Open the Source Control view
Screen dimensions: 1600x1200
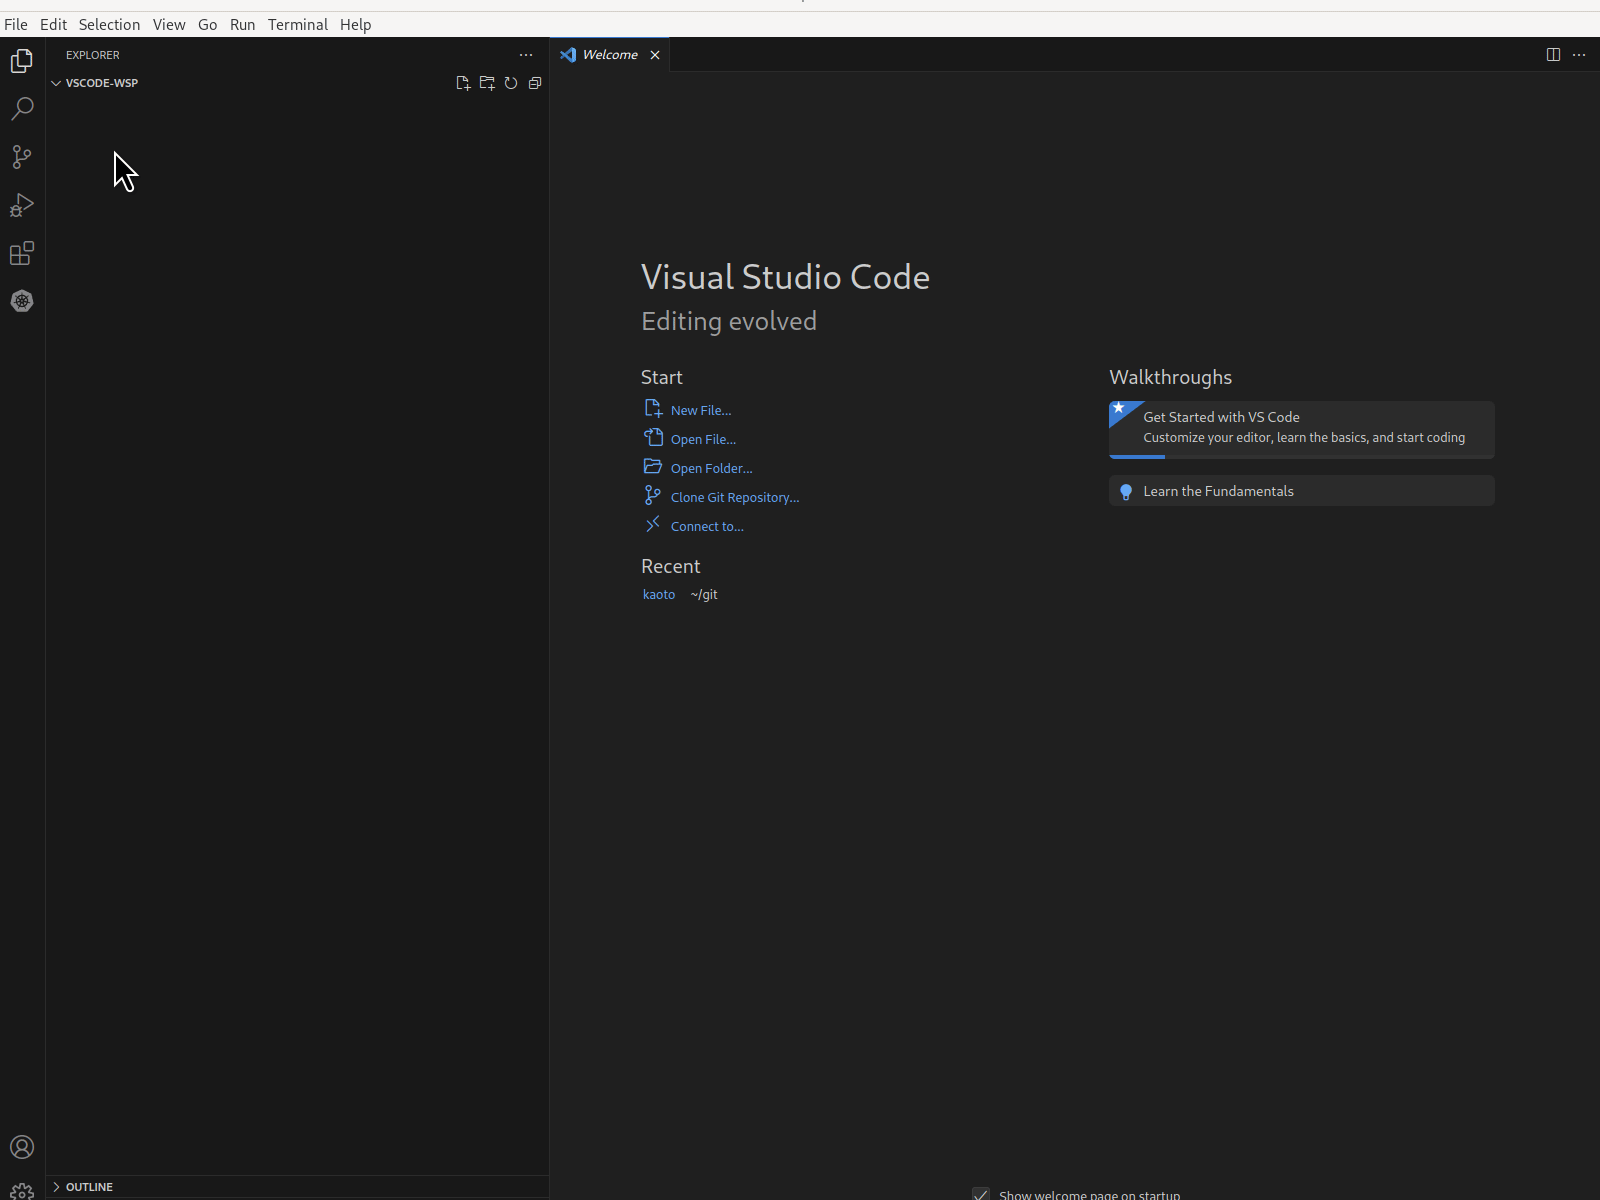[x=22, y=157]
